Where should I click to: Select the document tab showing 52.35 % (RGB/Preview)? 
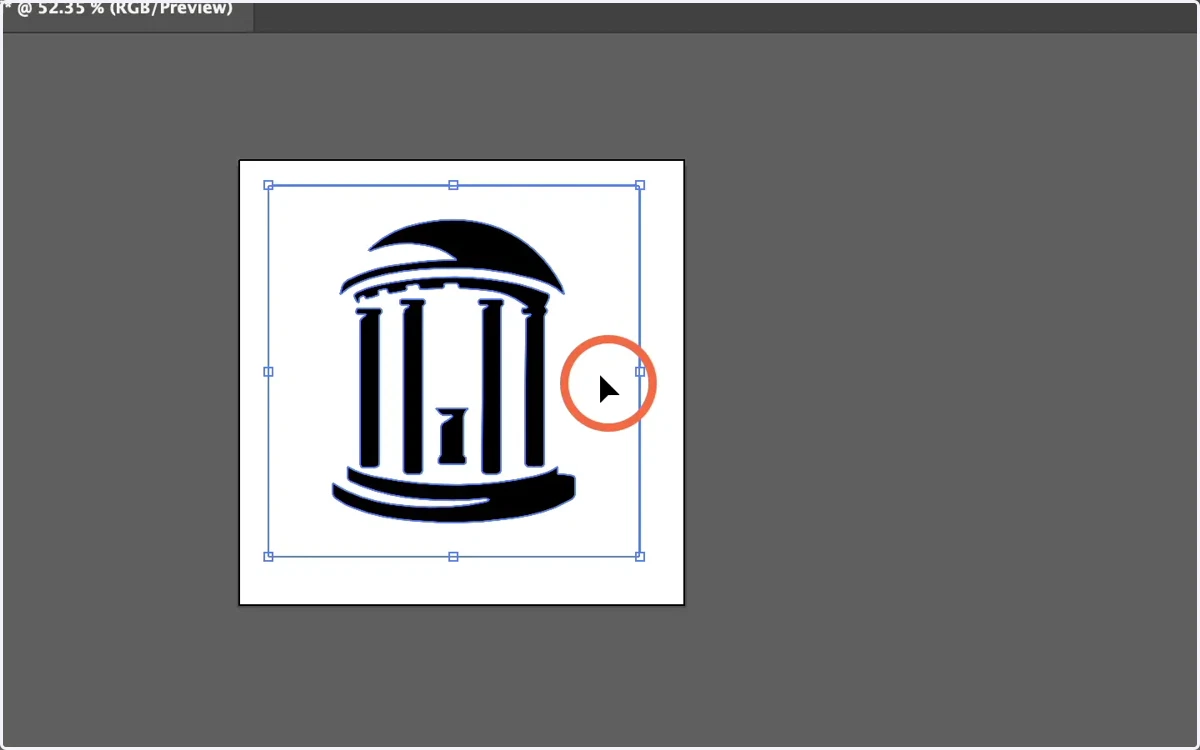click(x=127, y=15)
